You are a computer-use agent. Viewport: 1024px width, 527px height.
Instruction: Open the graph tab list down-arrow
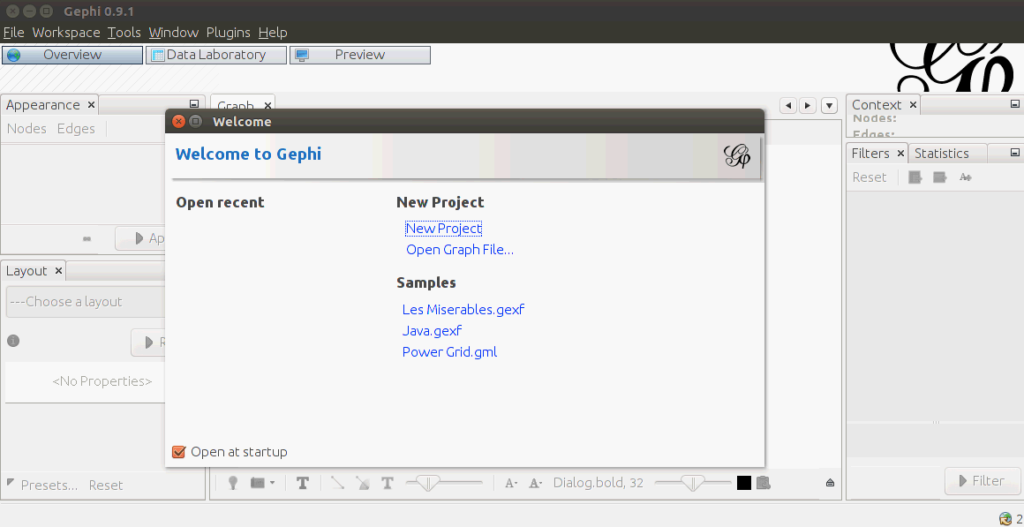tap(829, 105)
